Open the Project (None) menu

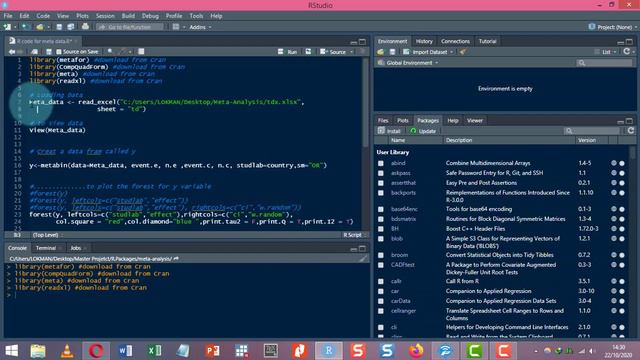tap(613, 27)
